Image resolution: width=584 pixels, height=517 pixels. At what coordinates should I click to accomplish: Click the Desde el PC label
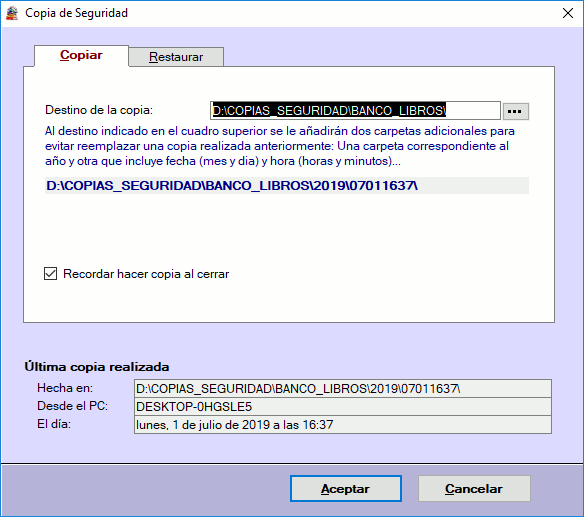pos(73,406)
